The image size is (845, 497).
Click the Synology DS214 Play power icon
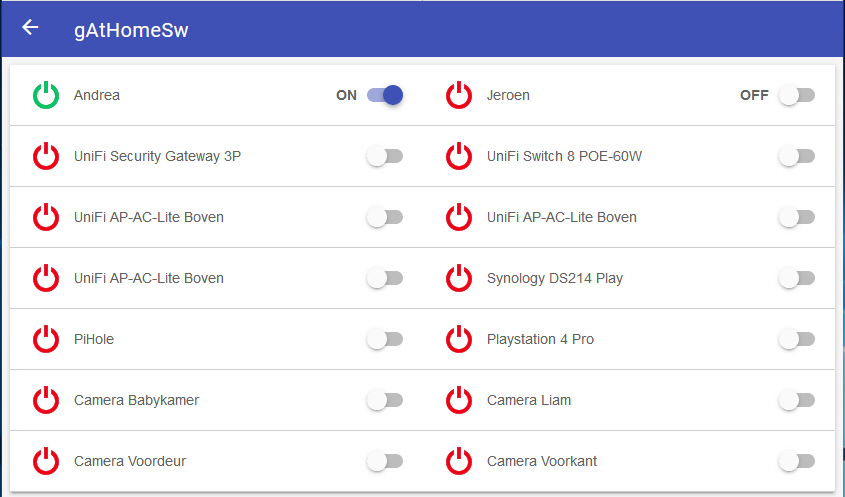coord(459,279)
